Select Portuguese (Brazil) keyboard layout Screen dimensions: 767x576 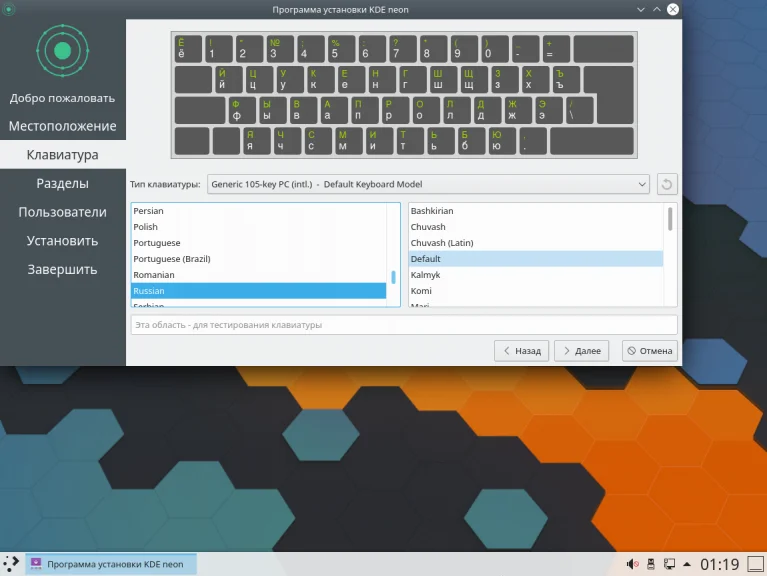tap(258, 259)
